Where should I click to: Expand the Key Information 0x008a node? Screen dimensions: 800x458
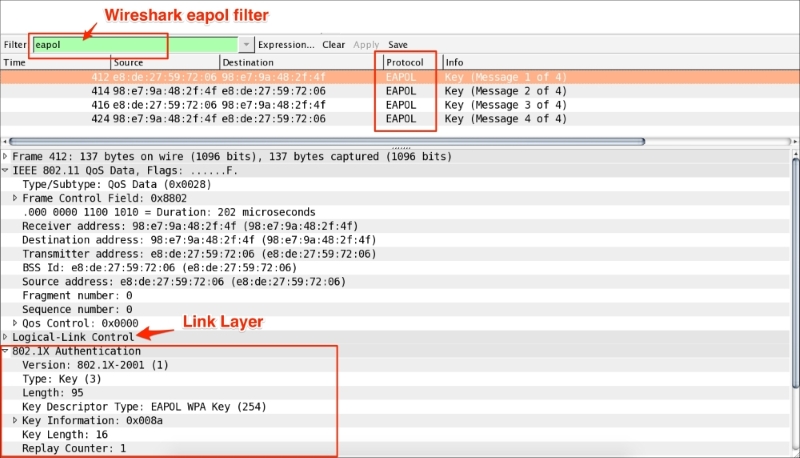(x=15, y=420)
